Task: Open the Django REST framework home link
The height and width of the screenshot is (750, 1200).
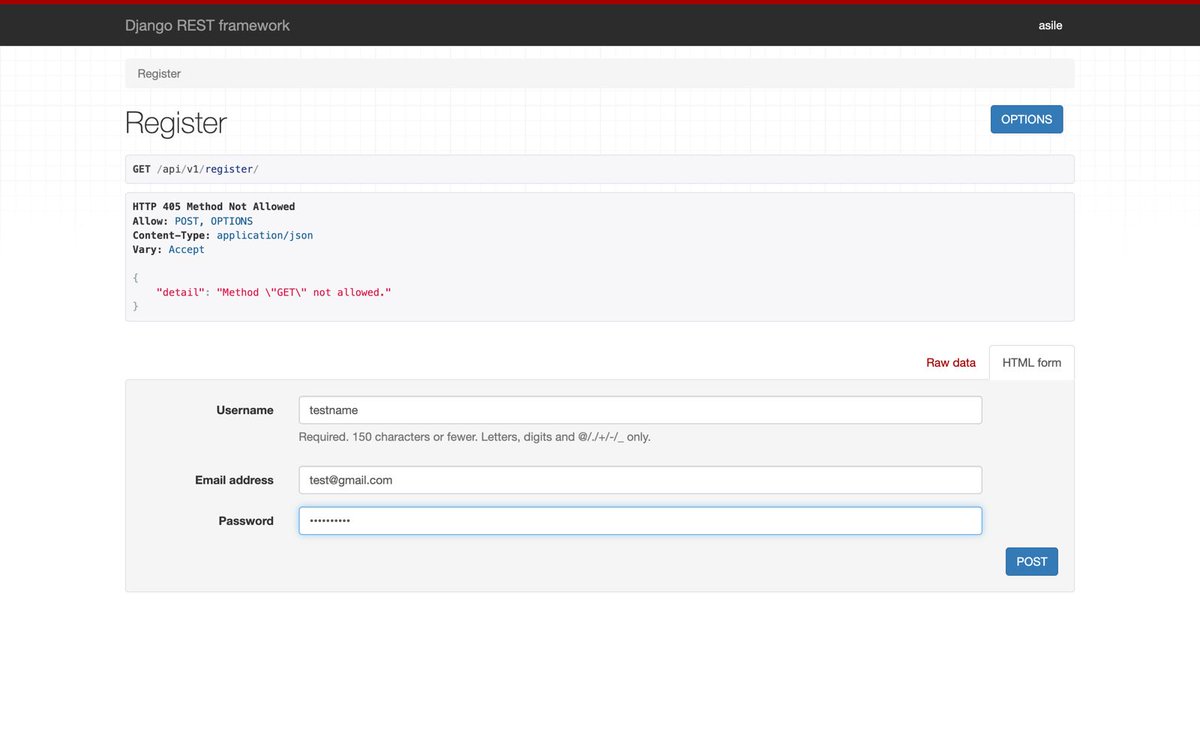Action: 207,25
